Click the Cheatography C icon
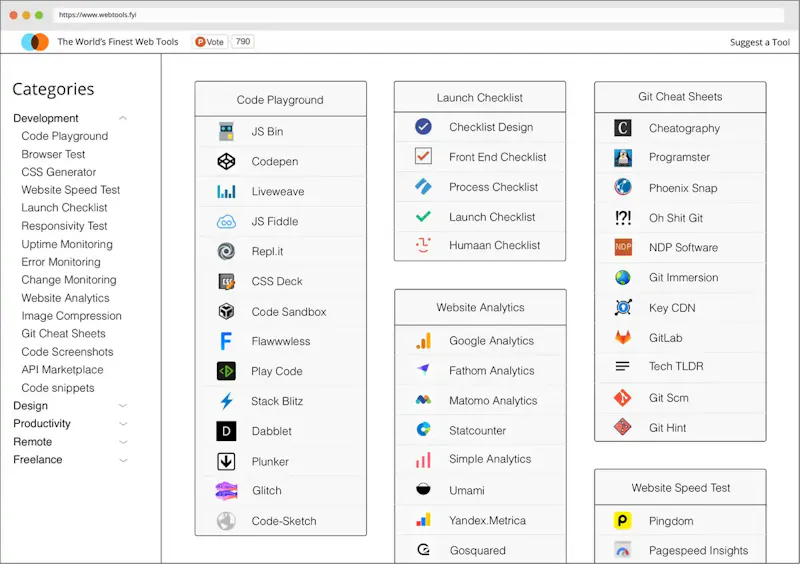The width and height of the screenshot is (800, 564). (x=622, y=128)
